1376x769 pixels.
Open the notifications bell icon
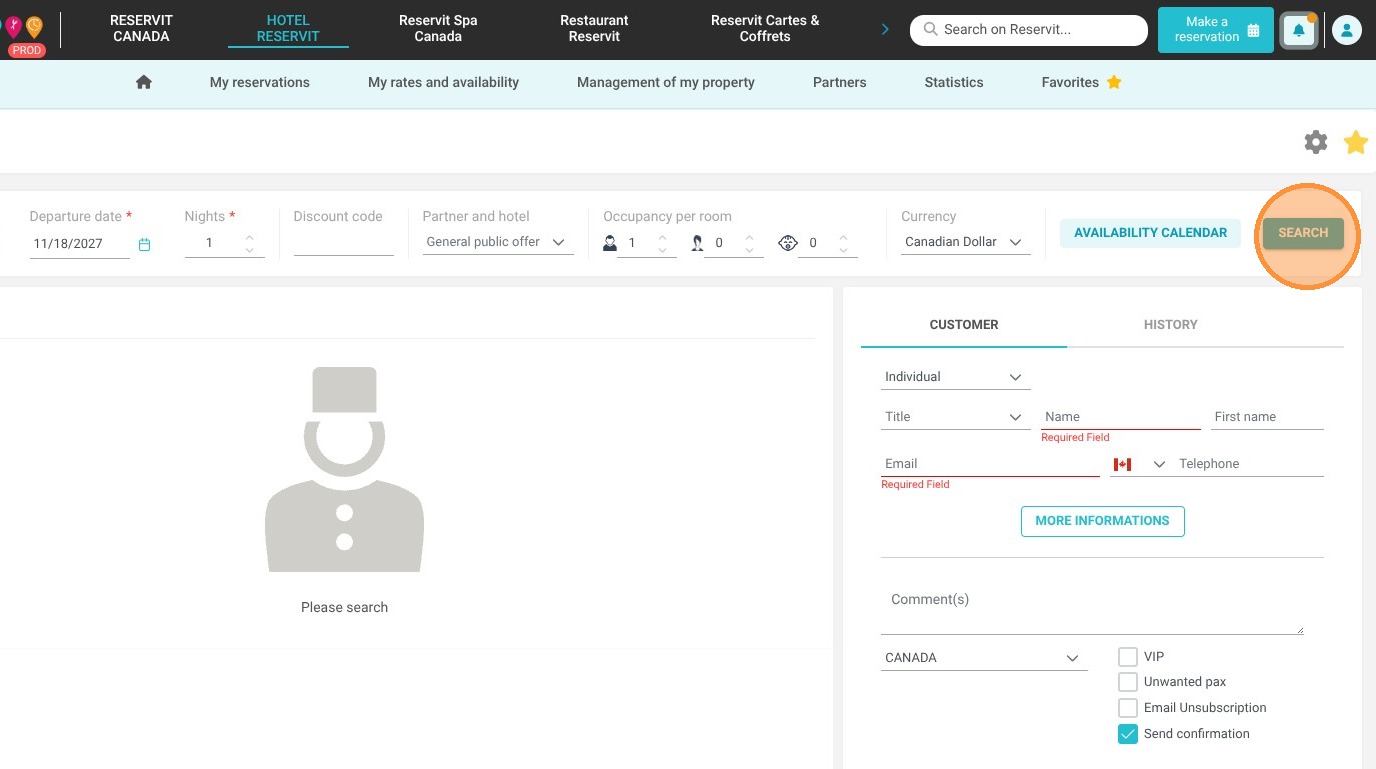click(x=1299, y=30)
